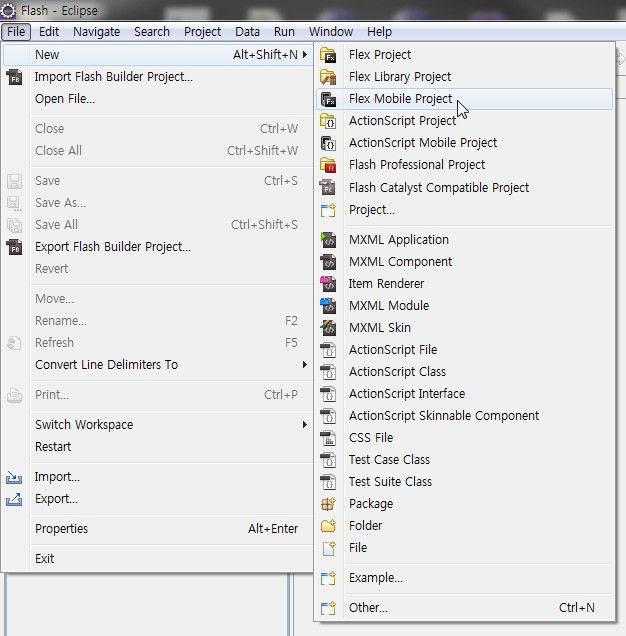This screenshot has height=636, width=626.
Task: Click the Folder icon in New submenu
Action: click(328, 525)
